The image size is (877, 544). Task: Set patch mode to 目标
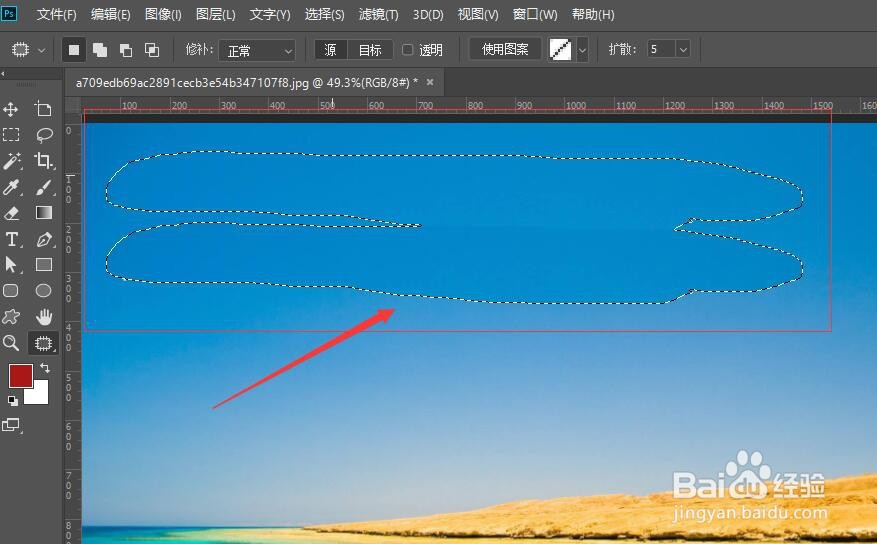370,50
